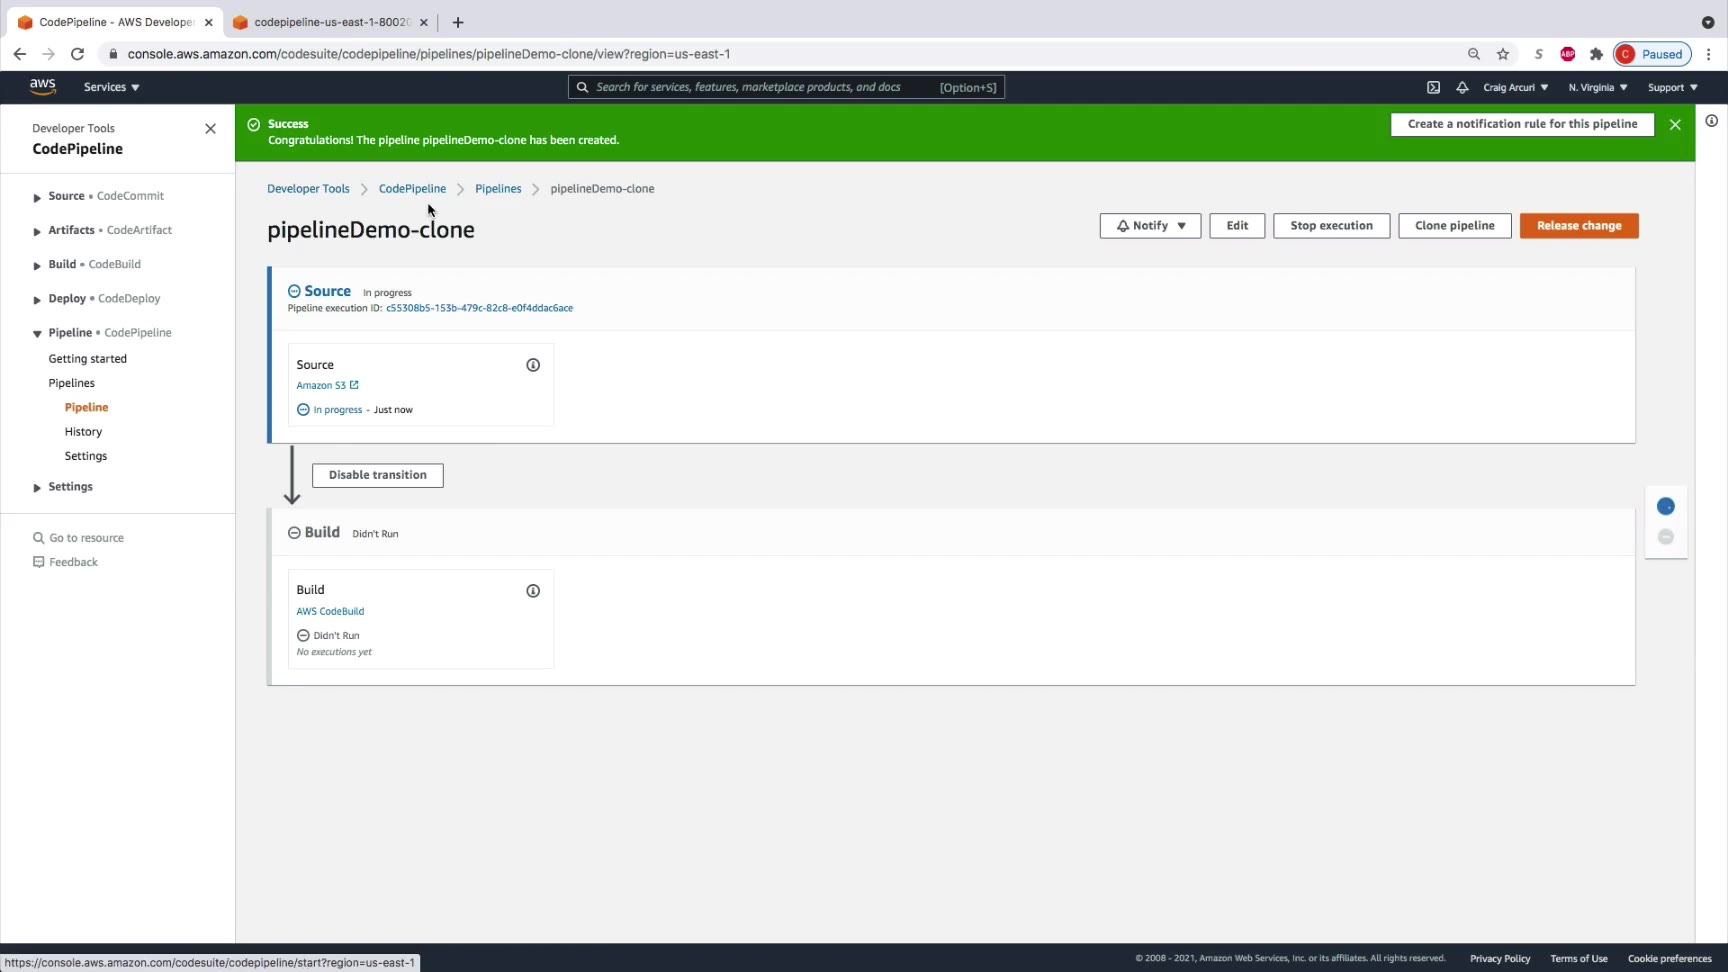The height and width of the screenshot is (972, 1728).
Task: Open the notifications bell icon
Action: (x=1462, y=87)
